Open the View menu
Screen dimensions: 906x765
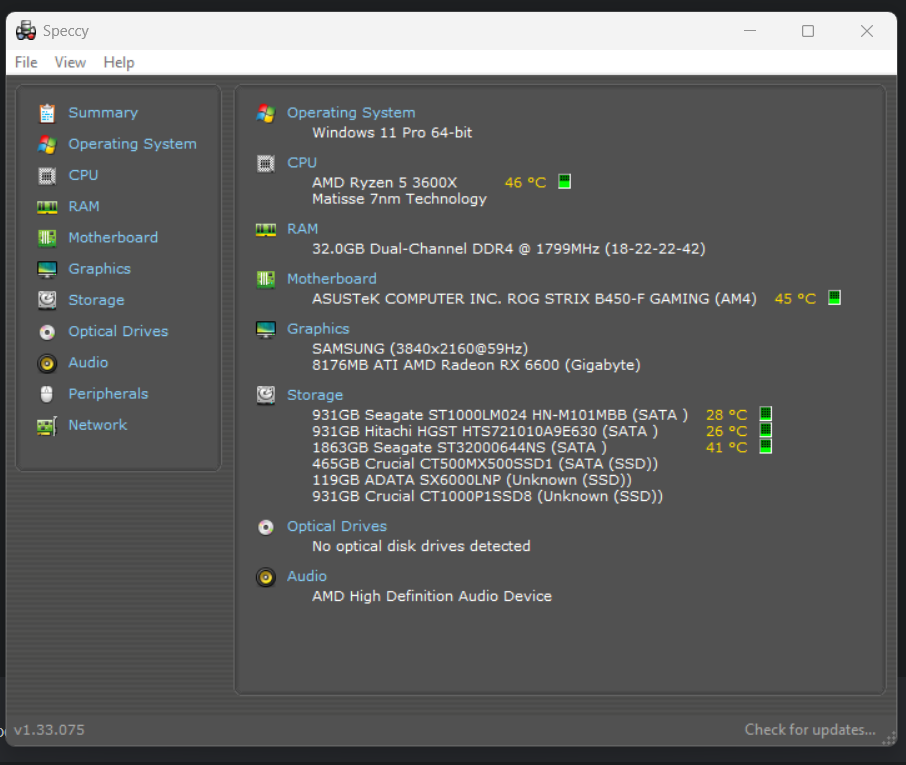(x=70, y=62)
